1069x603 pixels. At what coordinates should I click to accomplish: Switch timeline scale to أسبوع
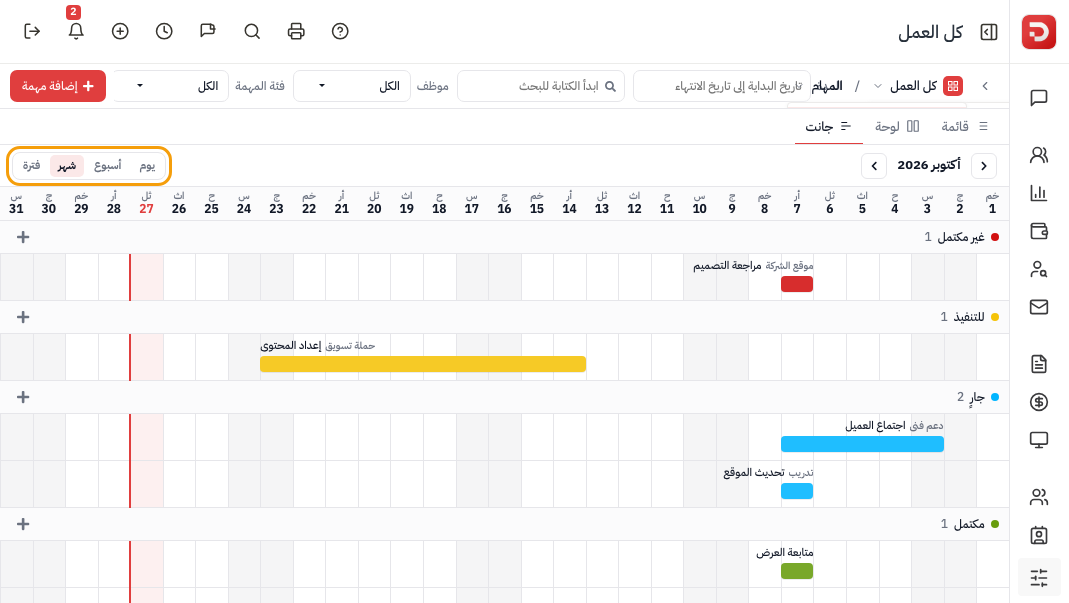tap(108, 166)
